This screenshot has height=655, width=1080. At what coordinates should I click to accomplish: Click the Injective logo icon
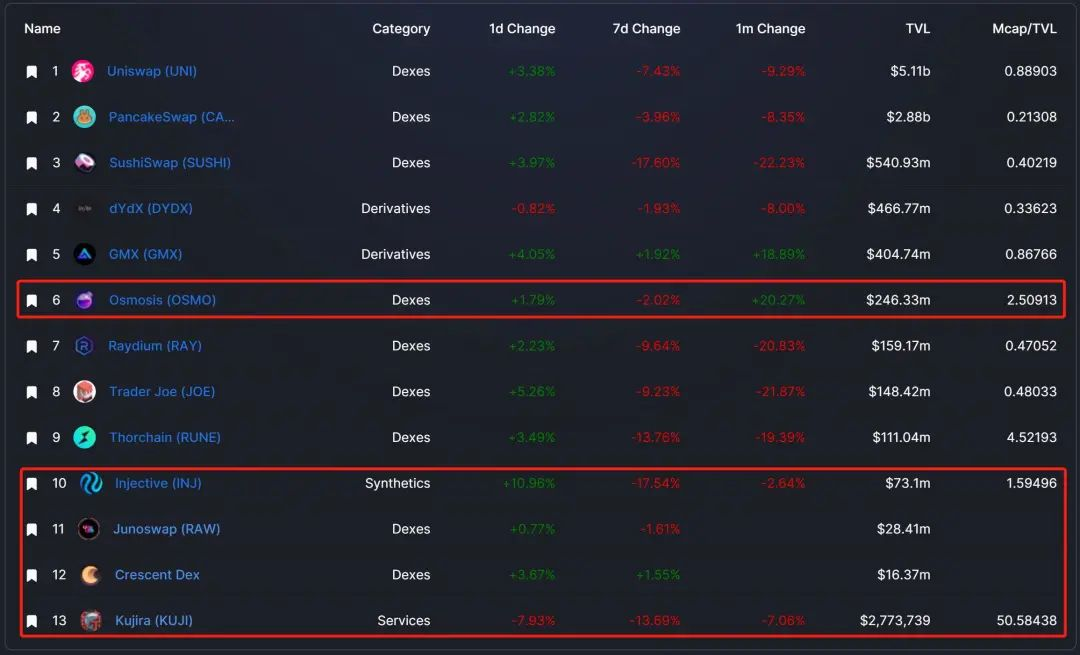(91, 484)
